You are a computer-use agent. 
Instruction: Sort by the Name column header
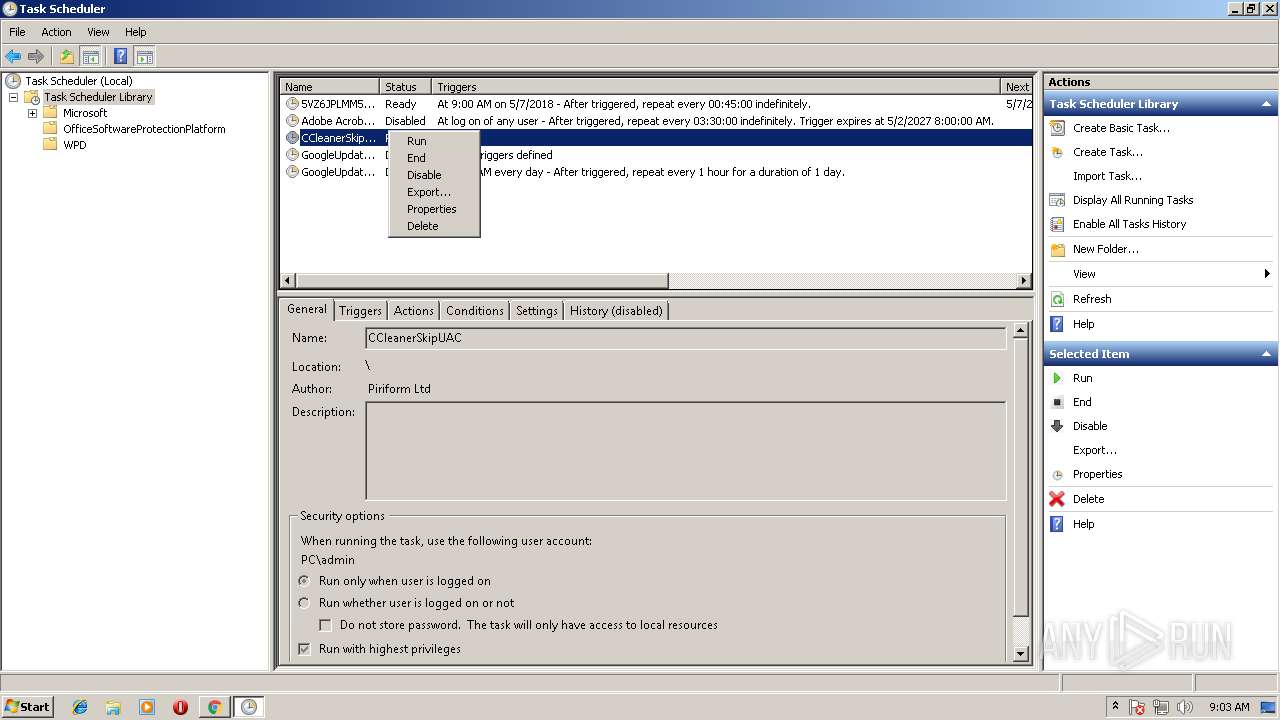[x=329, y=87]
